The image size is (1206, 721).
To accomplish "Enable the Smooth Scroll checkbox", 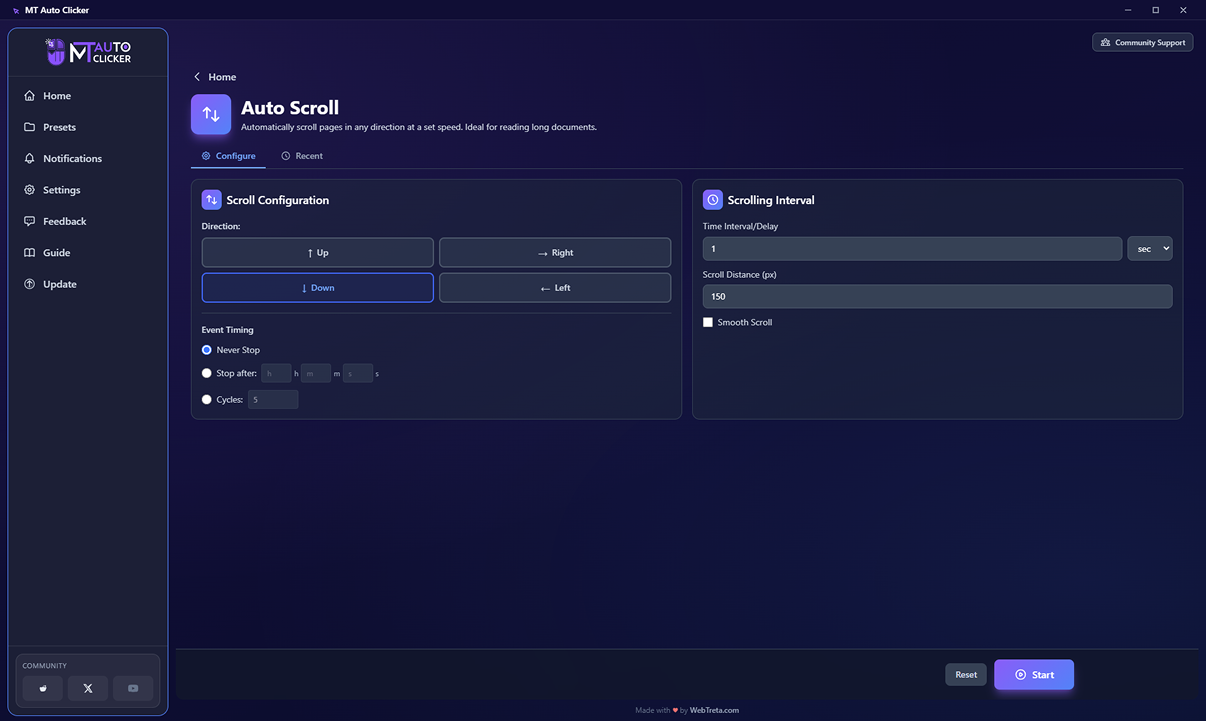I will [708, 322].
